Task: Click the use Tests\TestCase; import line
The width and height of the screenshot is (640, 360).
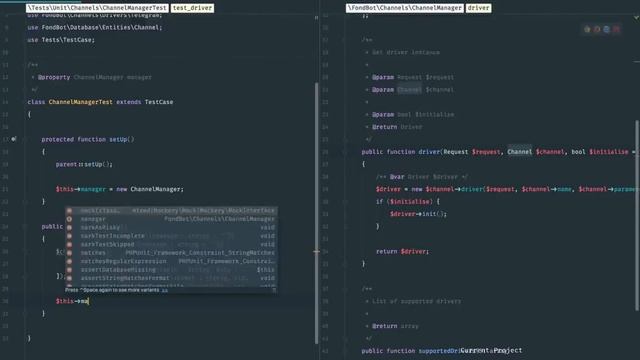Action: point(61,40)
